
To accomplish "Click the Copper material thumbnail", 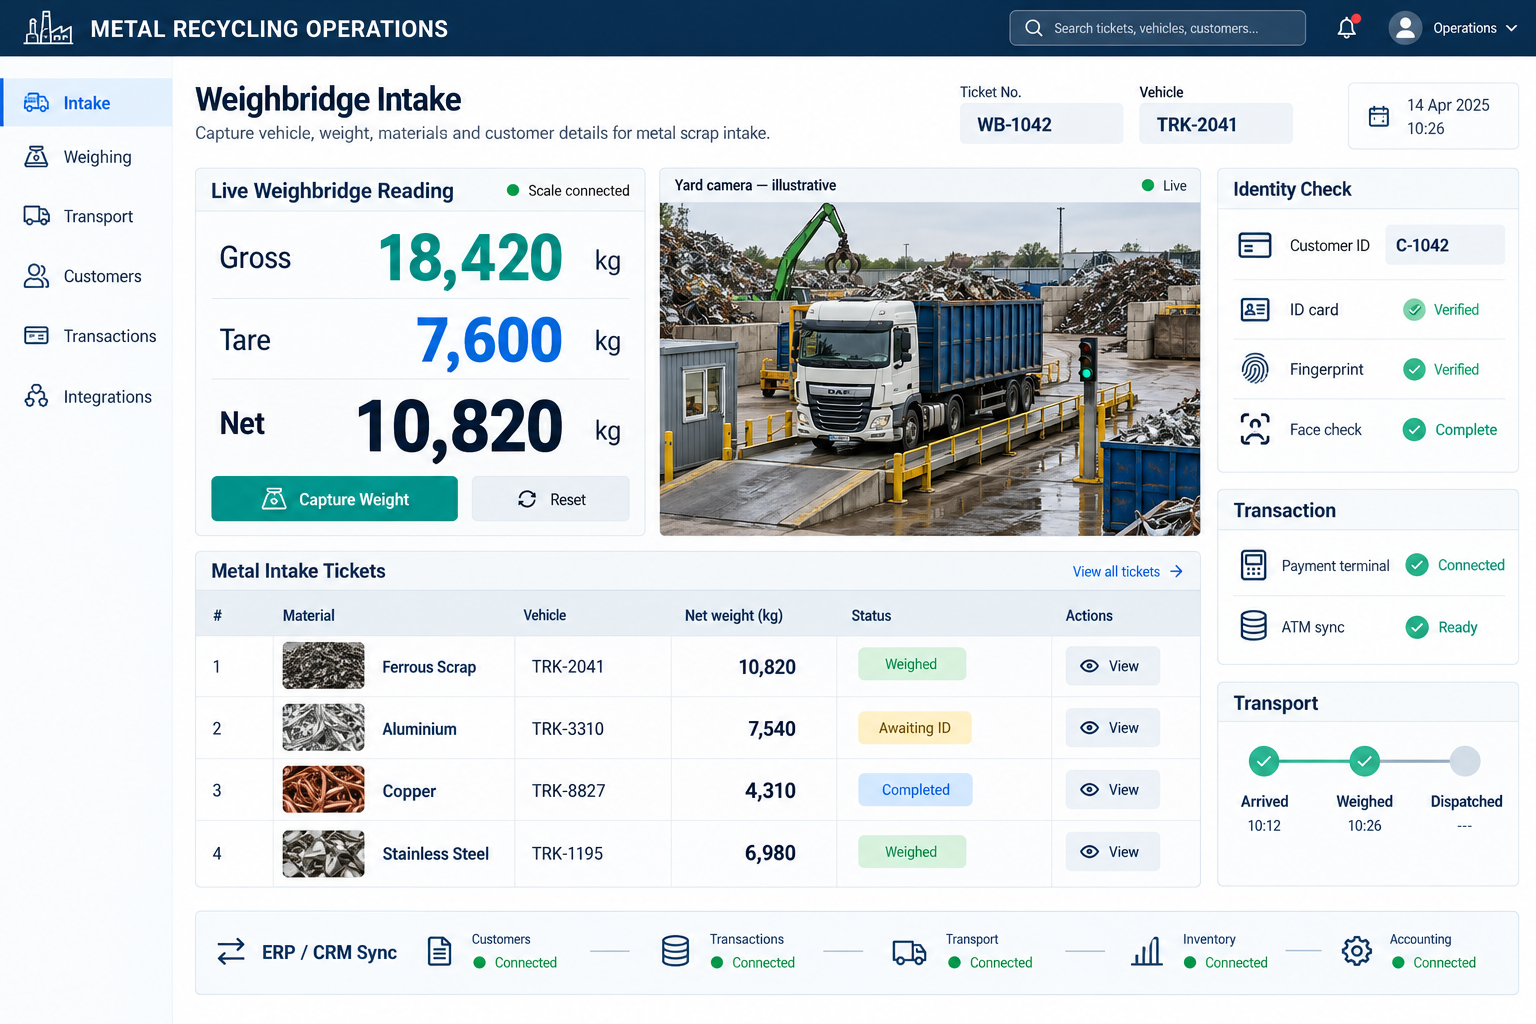I will pos(323,790).
